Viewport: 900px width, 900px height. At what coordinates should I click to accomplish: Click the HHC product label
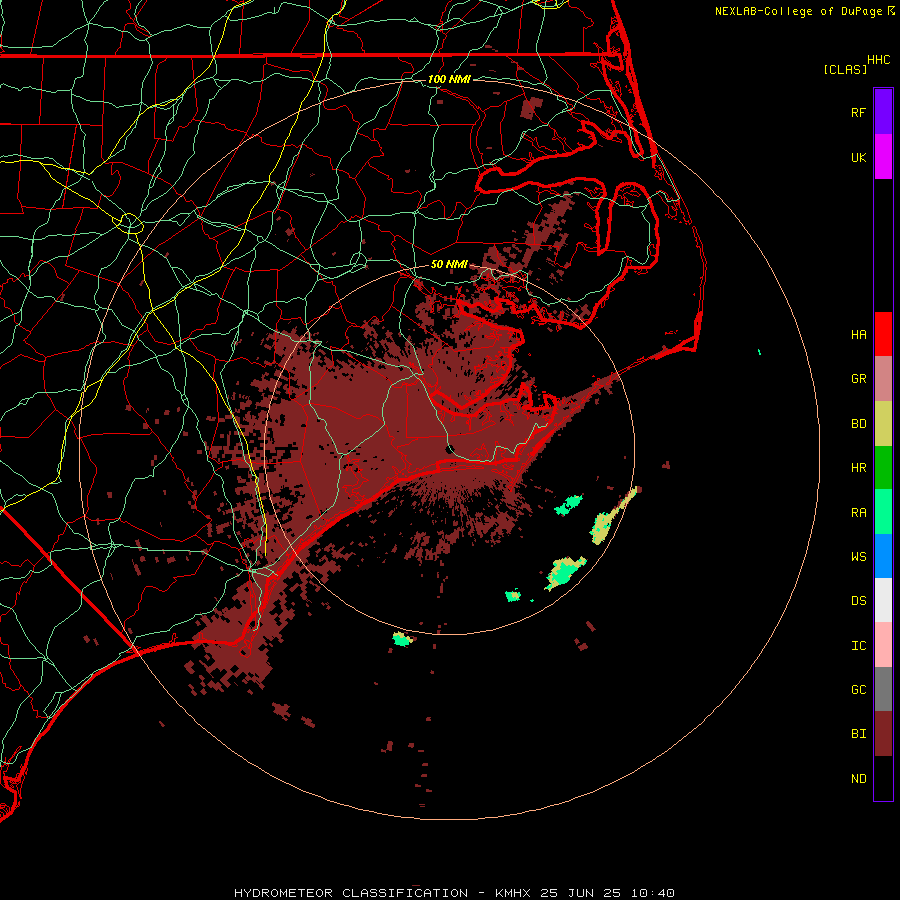pos(879,60)
